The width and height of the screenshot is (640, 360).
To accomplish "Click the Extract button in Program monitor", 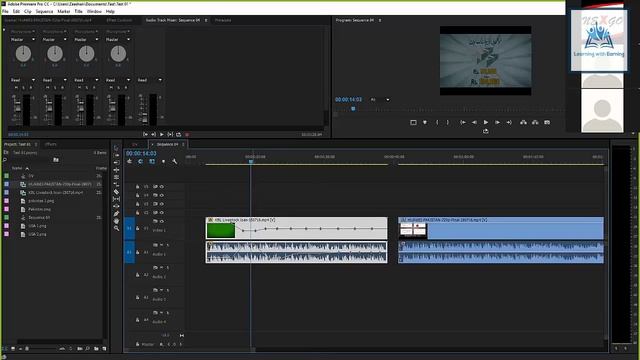I will tap(535, 122).
